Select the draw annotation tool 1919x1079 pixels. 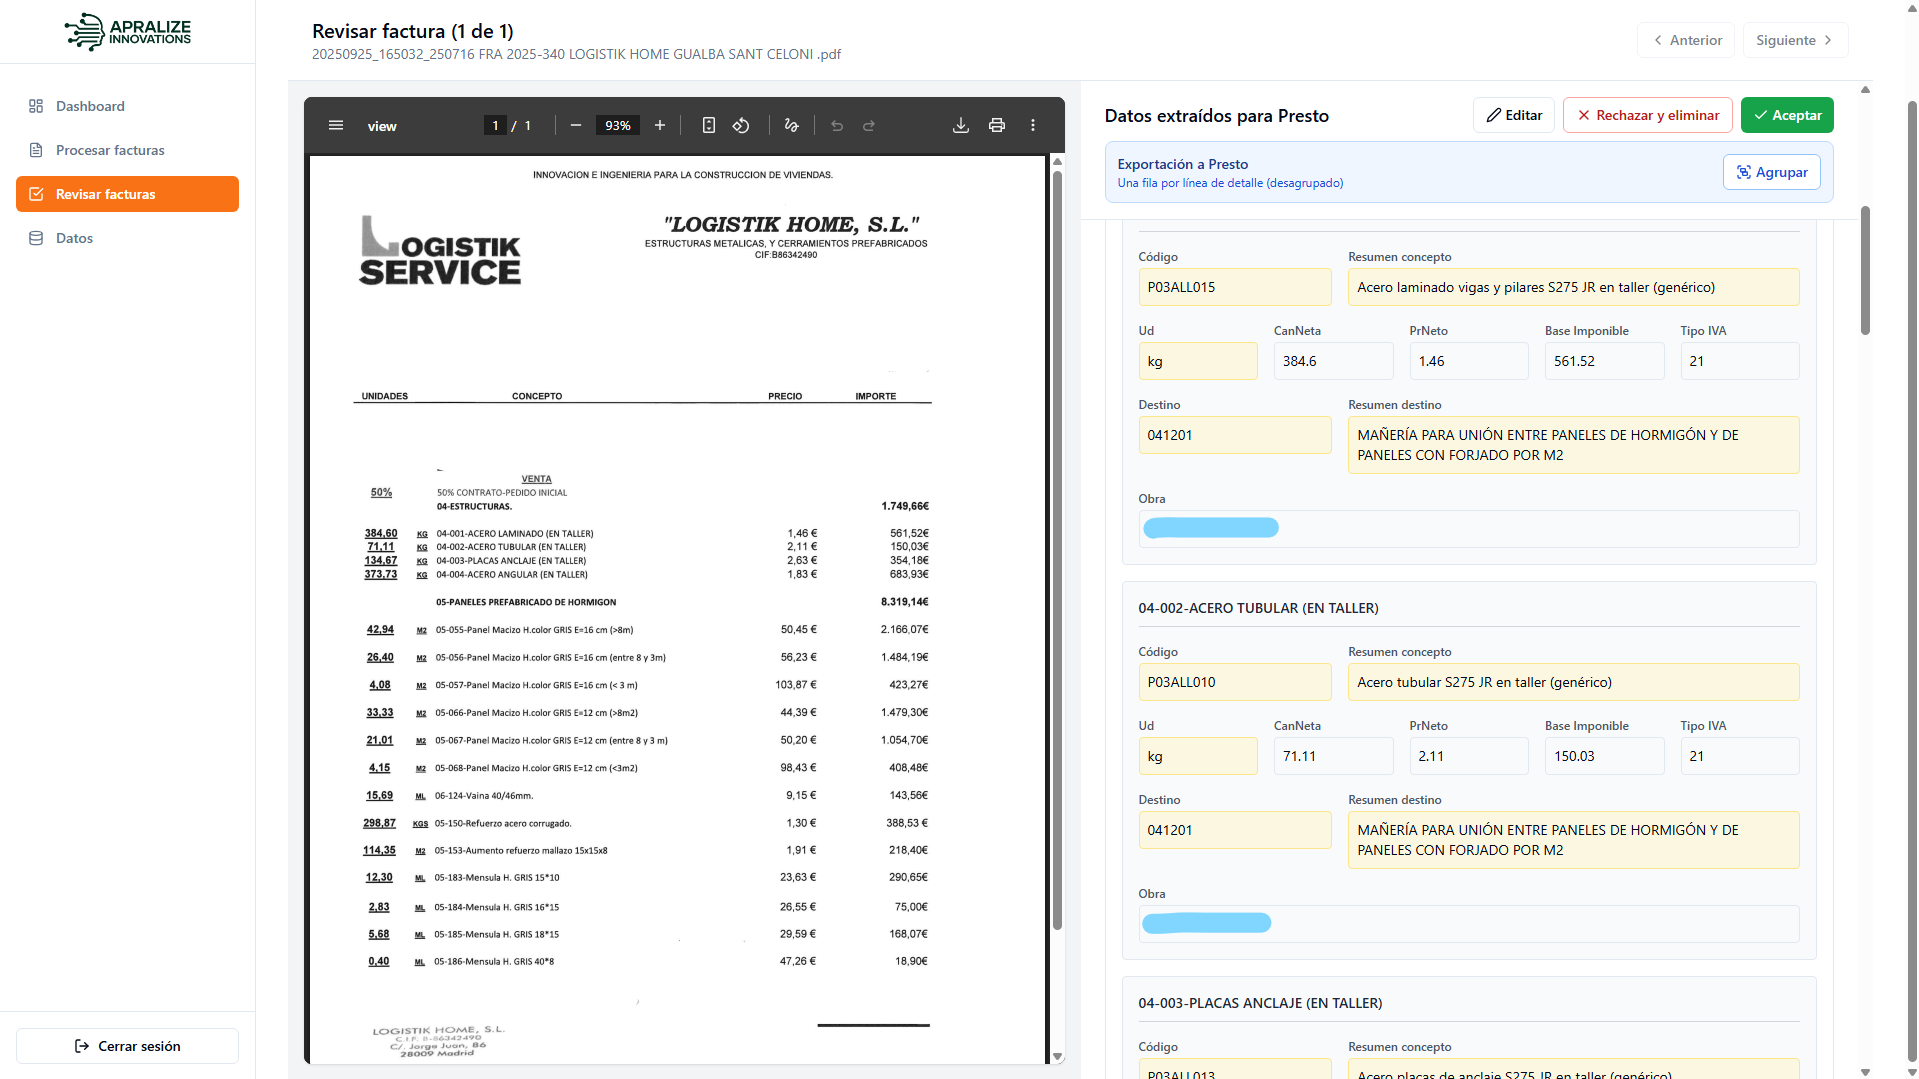coord(792,125)
